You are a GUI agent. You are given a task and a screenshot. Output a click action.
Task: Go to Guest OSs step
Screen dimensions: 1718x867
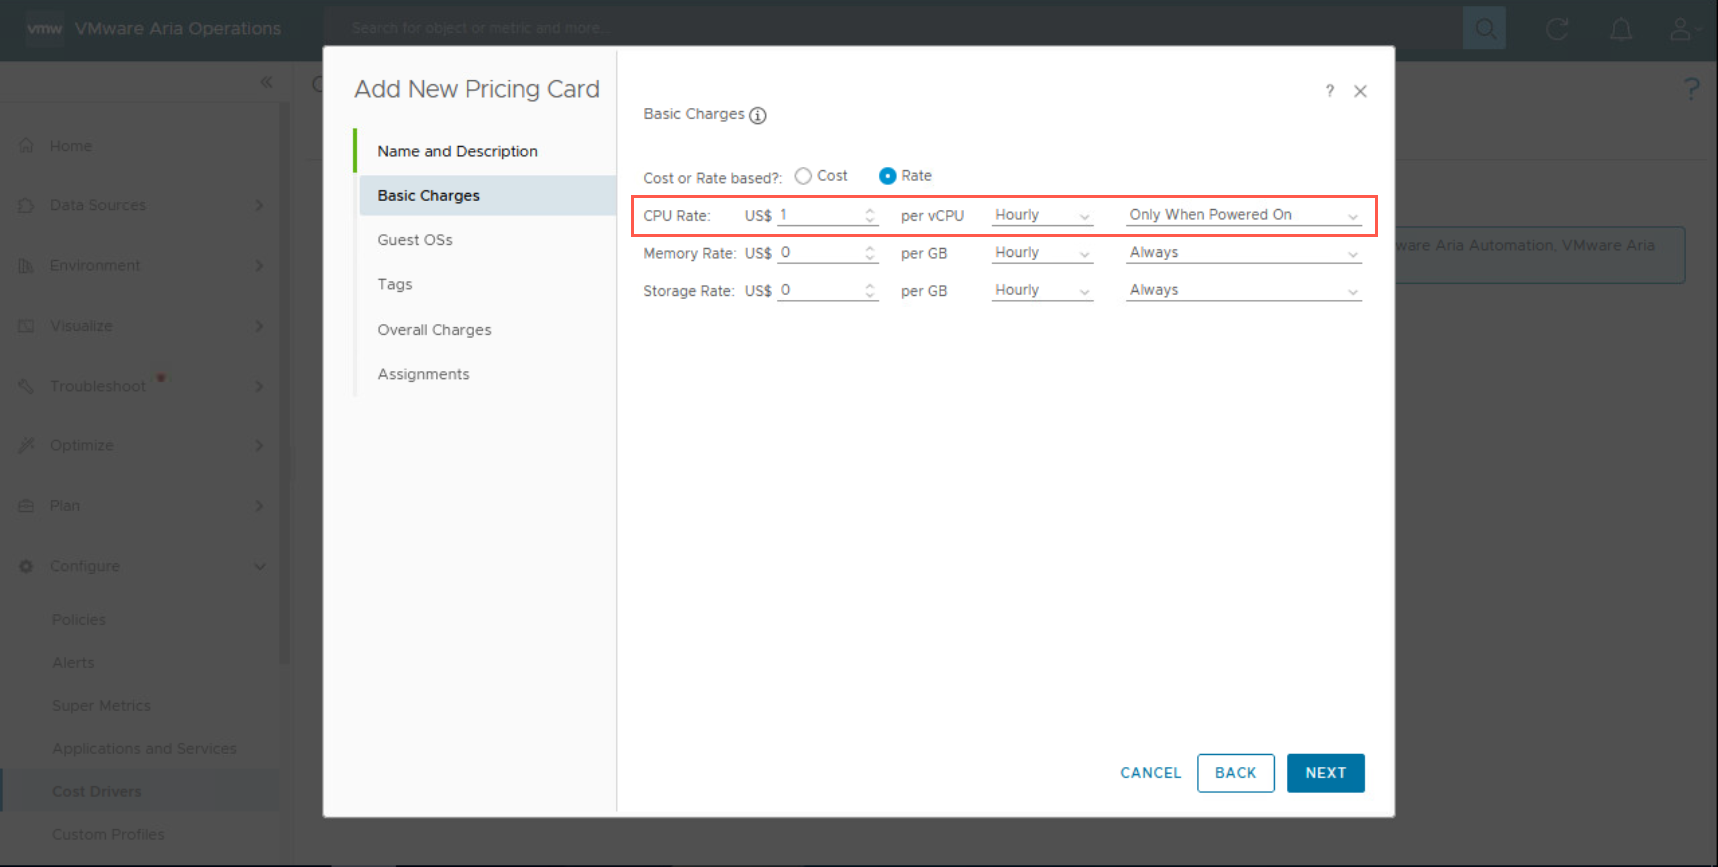(415, 240)
